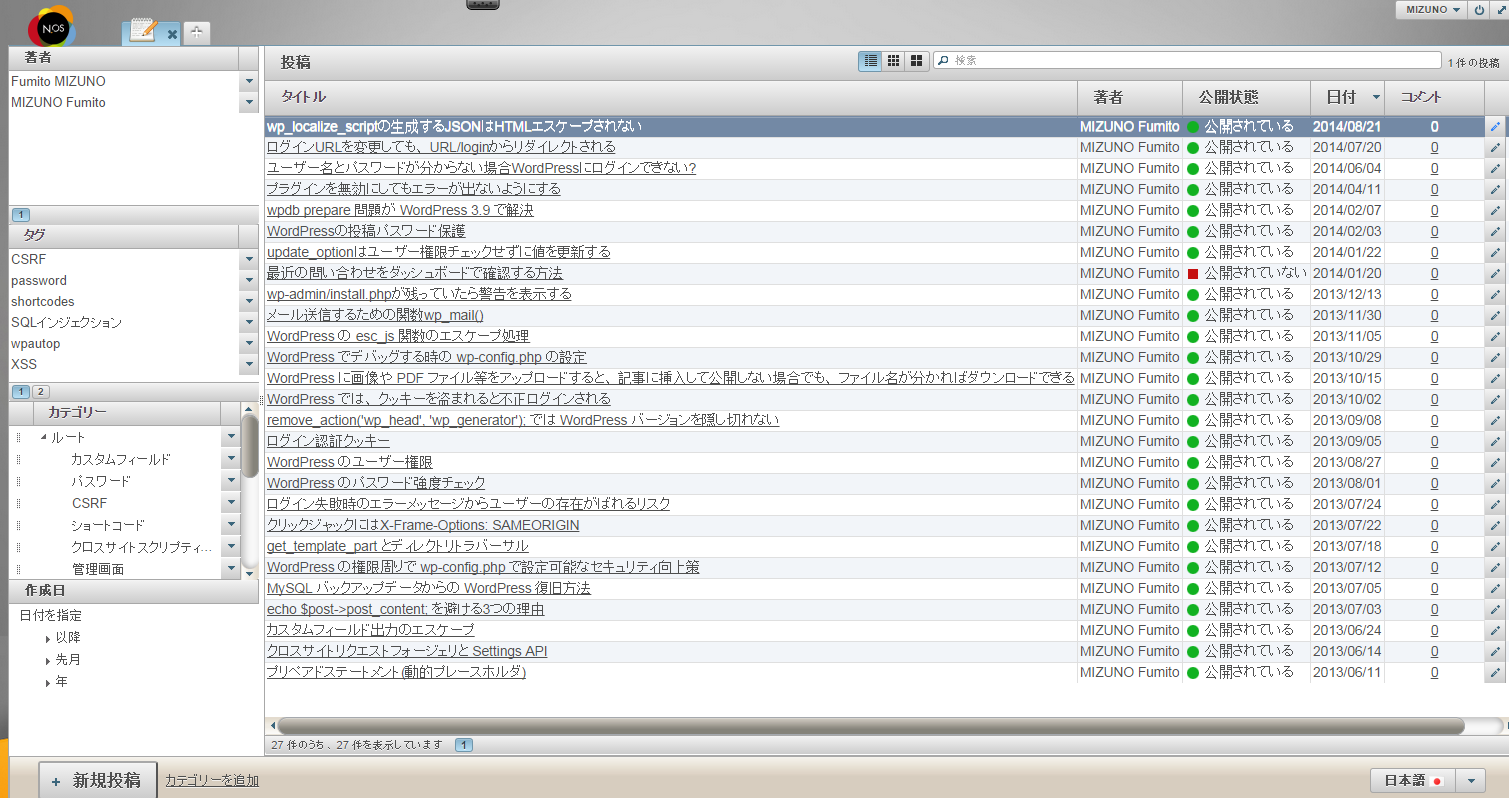Click pencil icon for wp-admin/install.php row
Viewport: 1509px width, 798px height.
point(1495,294)
